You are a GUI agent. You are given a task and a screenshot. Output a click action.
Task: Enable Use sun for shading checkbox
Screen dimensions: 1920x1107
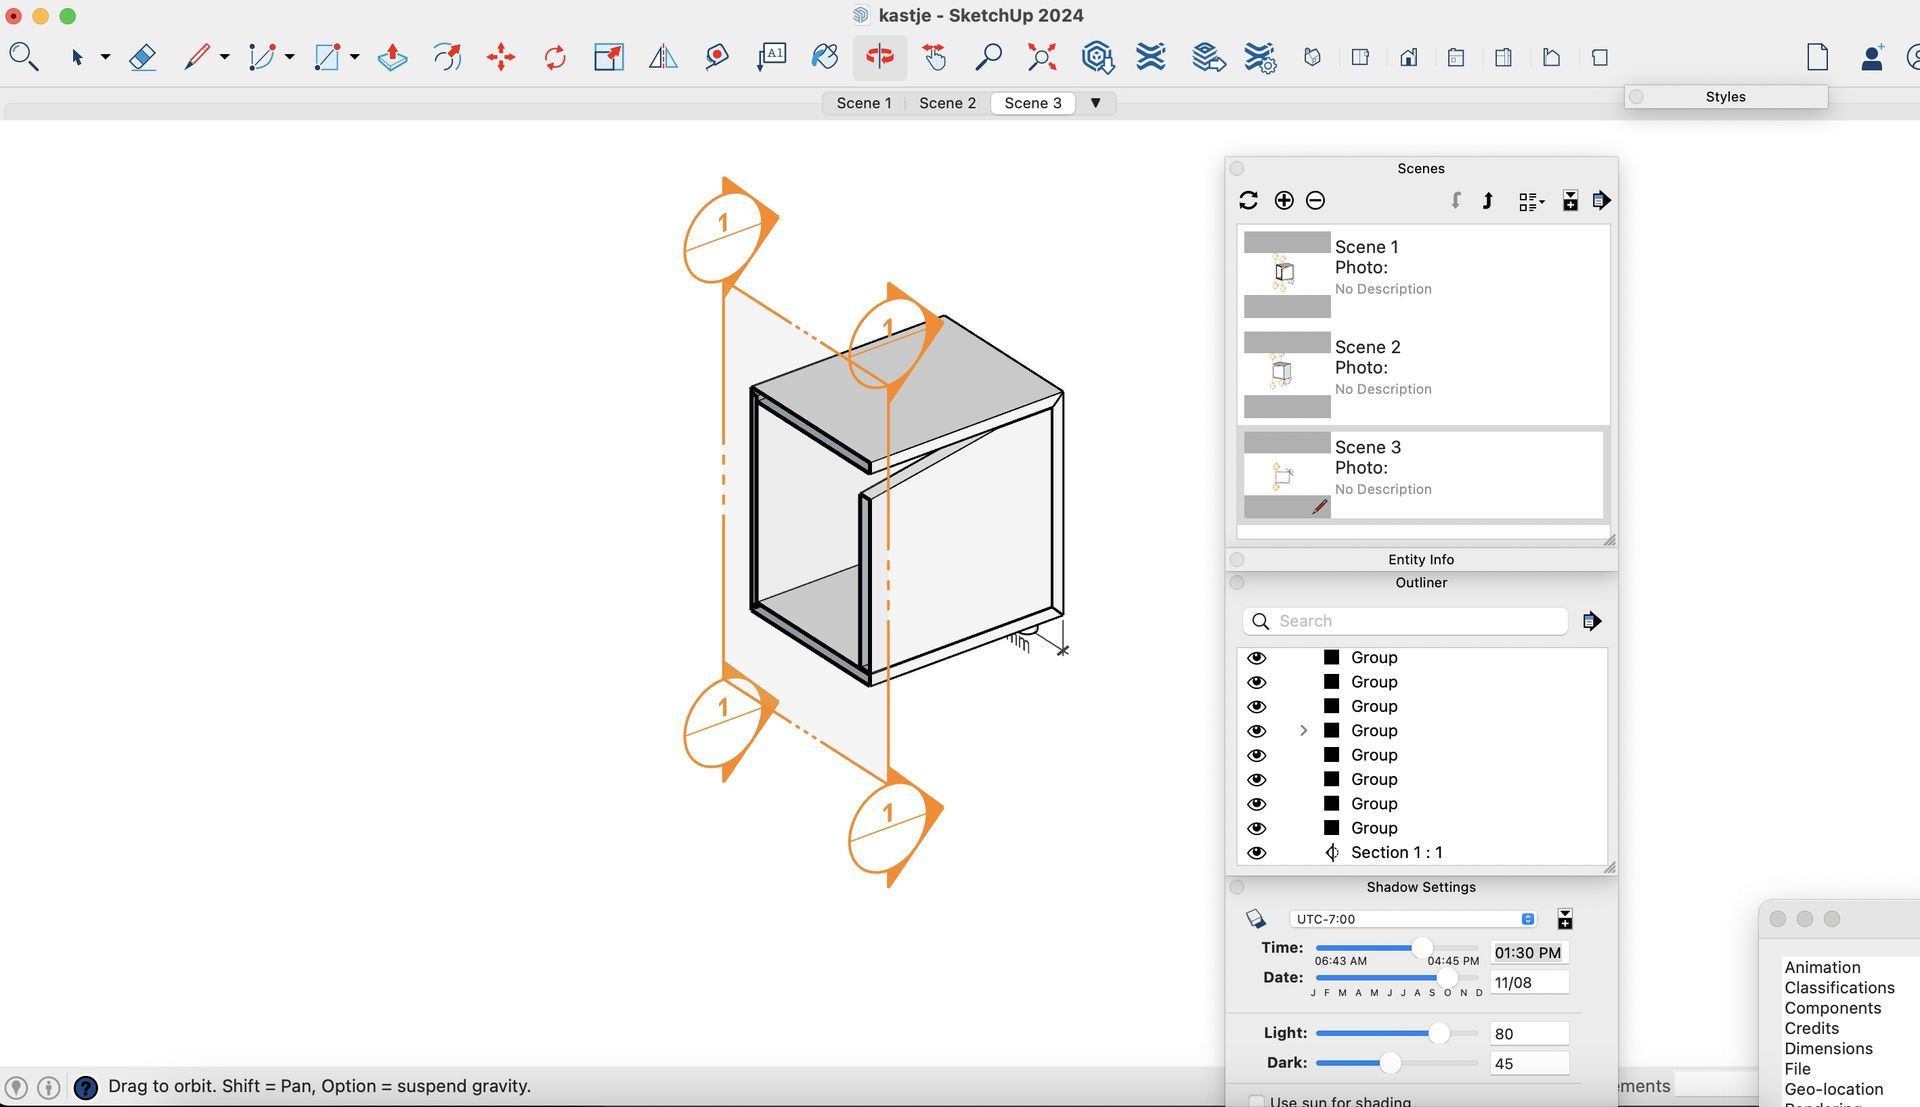(x=1256, y=1101)
